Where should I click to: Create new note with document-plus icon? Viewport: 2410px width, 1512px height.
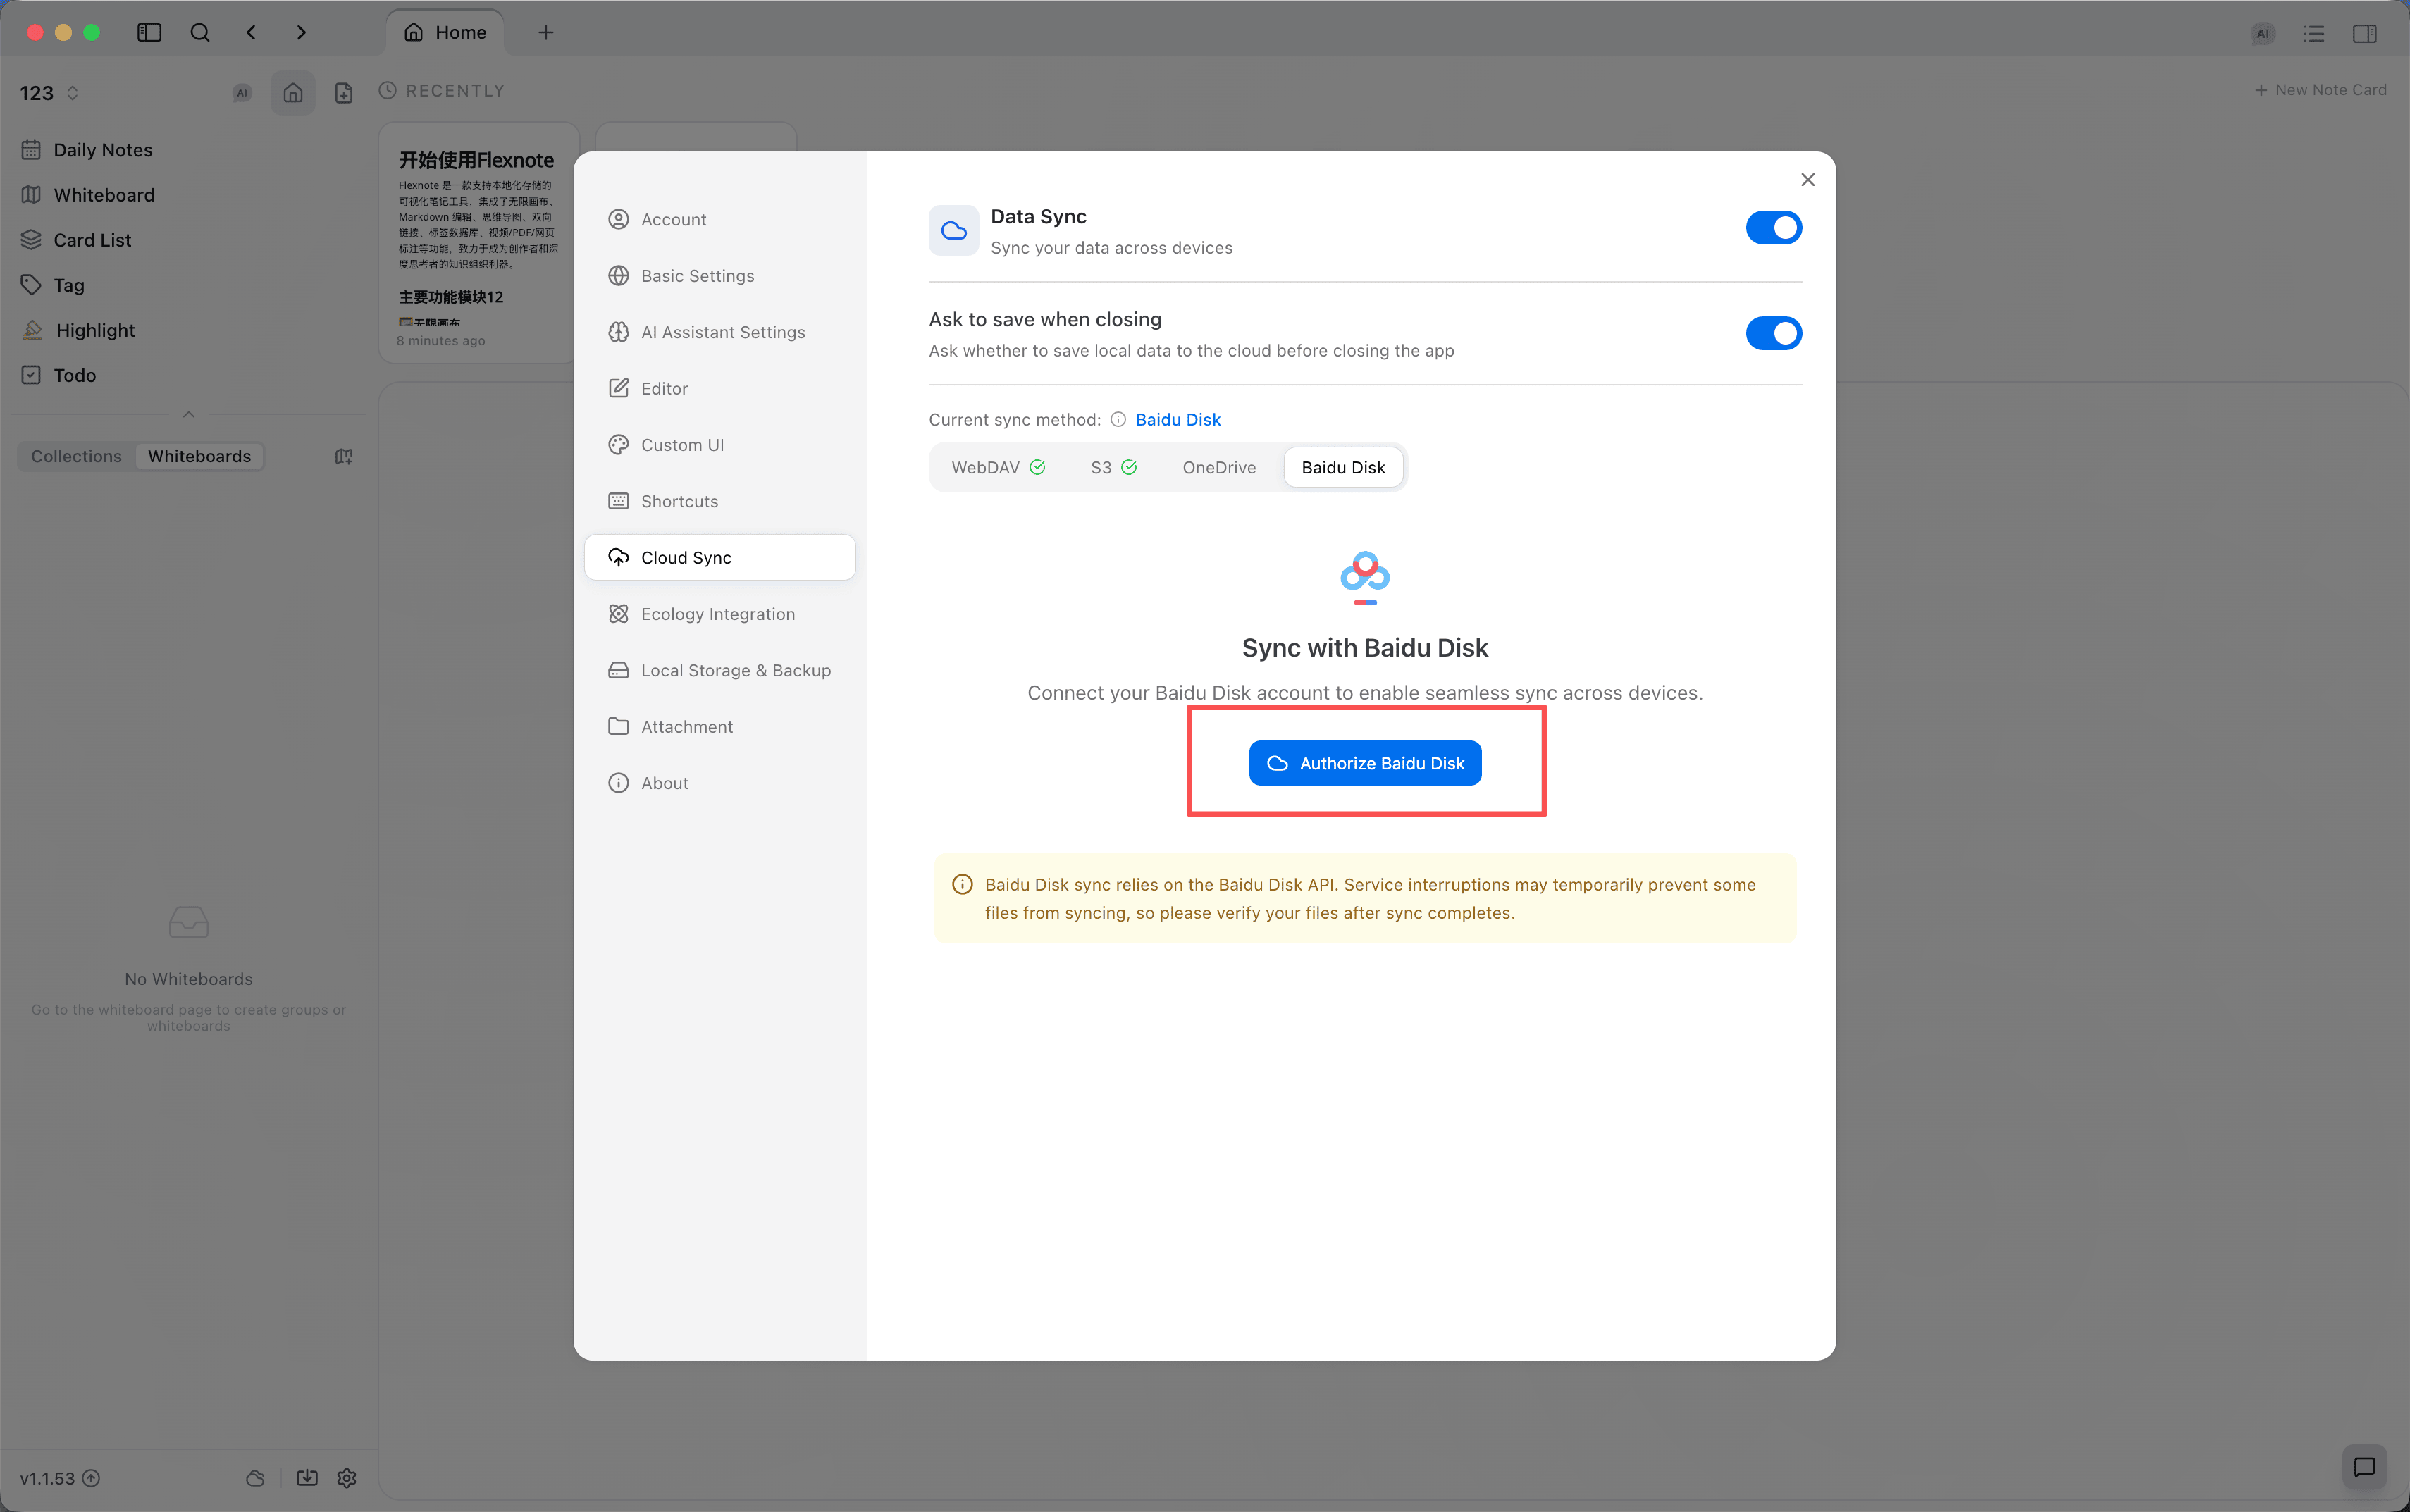[x=344, y=93]
